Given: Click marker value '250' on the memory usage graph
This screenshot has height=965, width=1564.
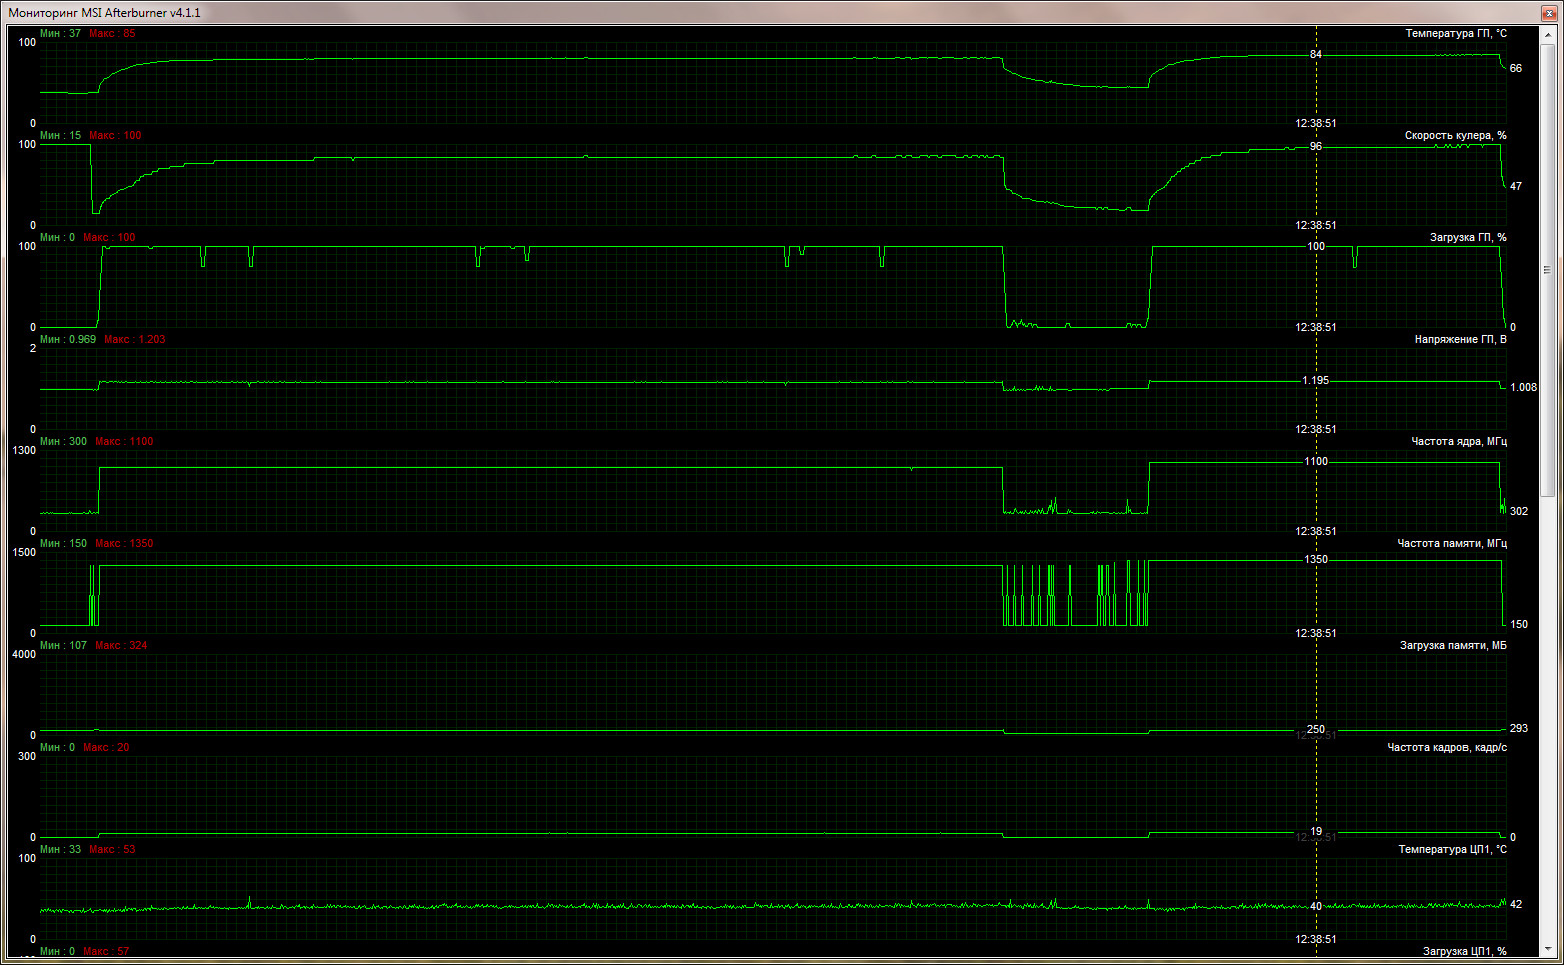Looking at the screenshot, I should [1316, 730].
